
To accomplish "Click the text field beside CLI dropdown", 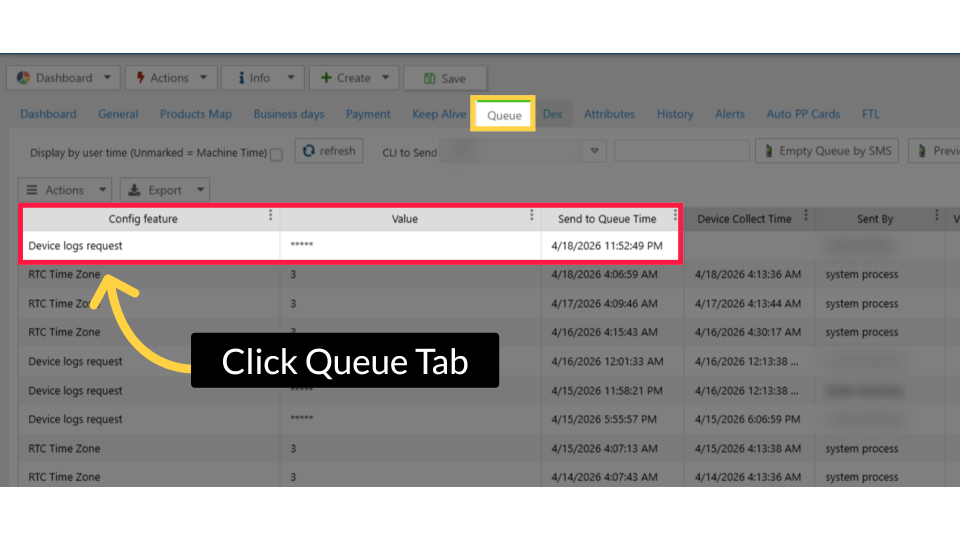I will (x=681, y=152).
